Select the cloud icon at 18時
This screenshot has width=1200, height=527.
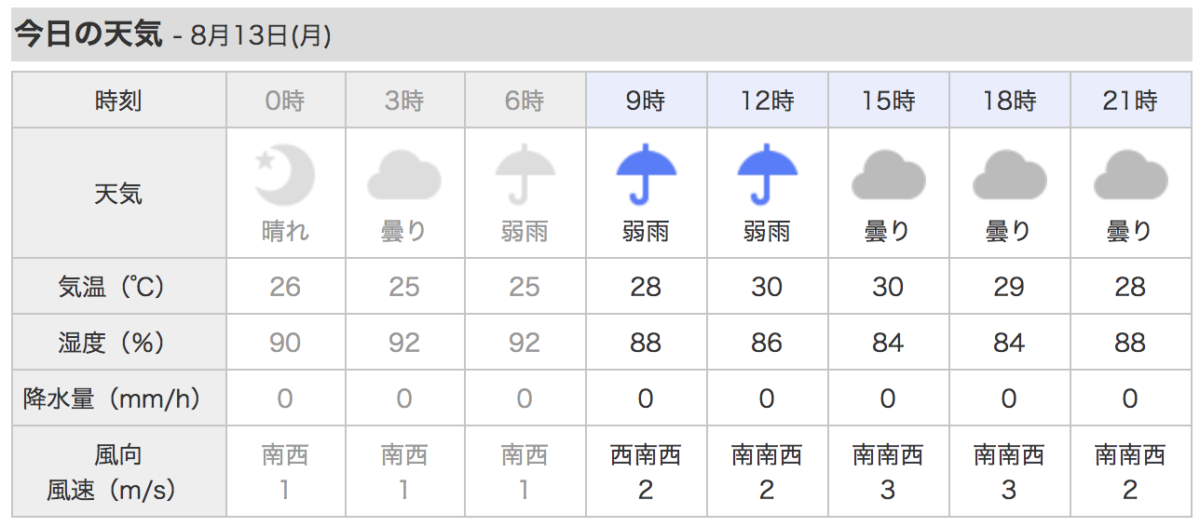[1009, 176]
